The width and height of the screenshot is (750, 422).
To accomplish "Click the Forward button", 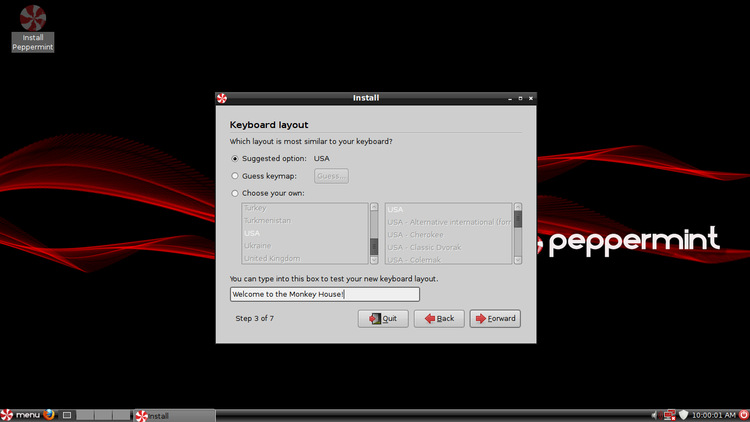I will click(x=495, y=319).
